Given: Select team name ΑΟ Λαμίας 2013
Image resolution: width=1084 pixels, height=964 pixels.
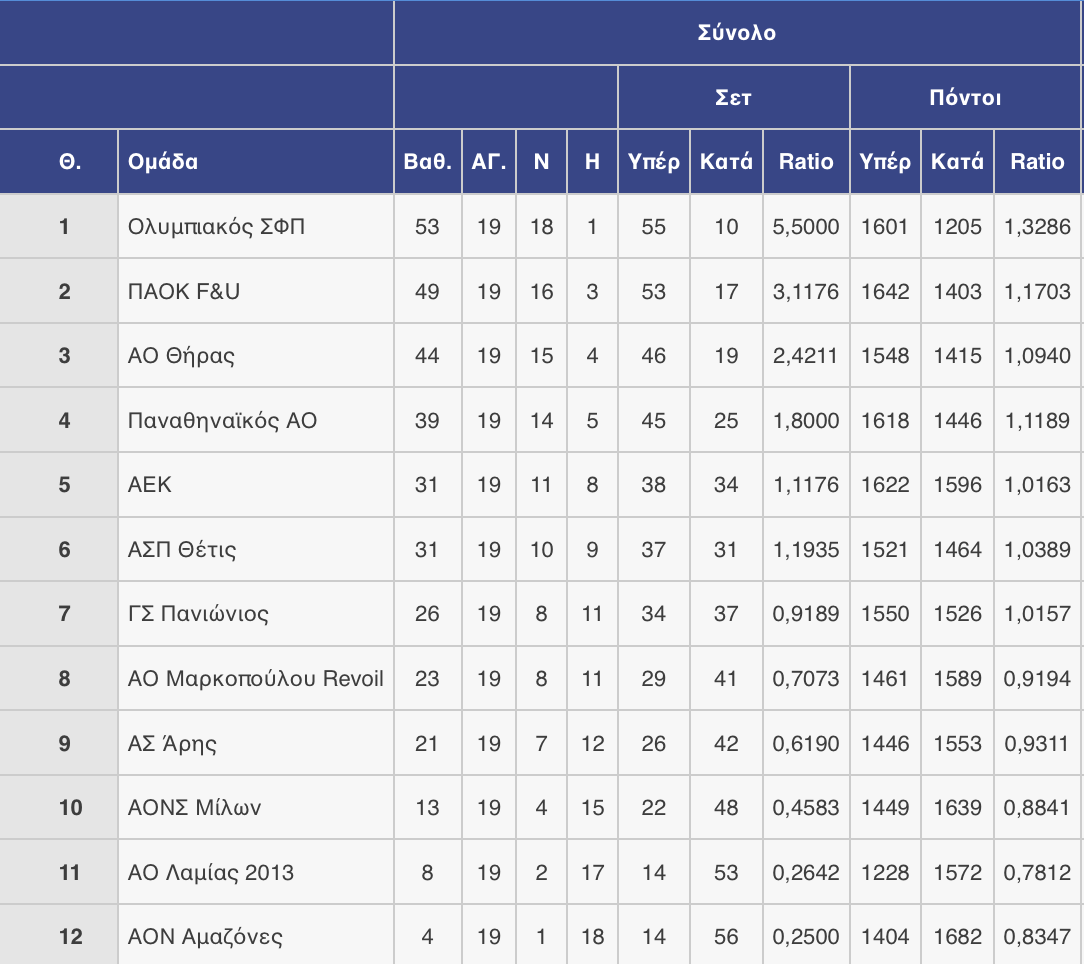Looking at the screenshot, I should (211, 873).
